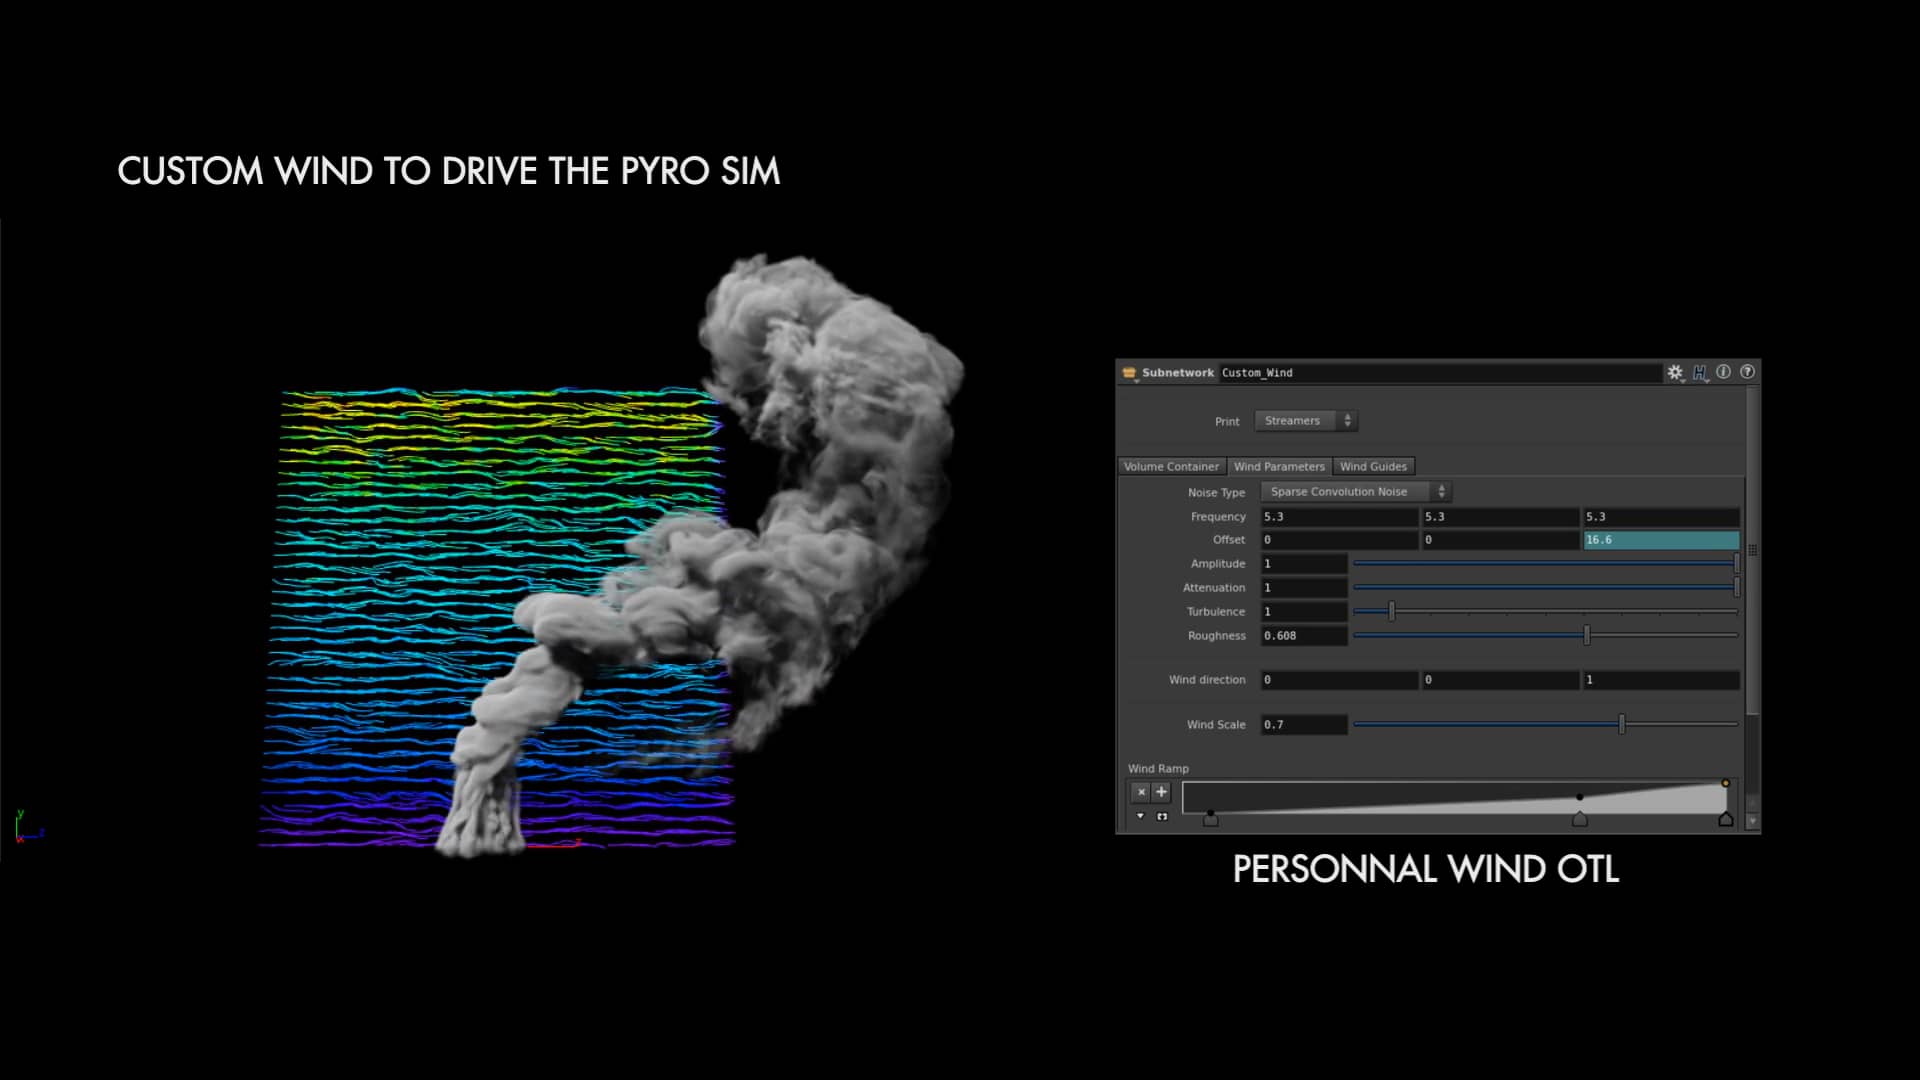Select the first Wind Ramp anchor marker
The height and width of the screenshot is (1080, 1920).
click(1210, 820)
